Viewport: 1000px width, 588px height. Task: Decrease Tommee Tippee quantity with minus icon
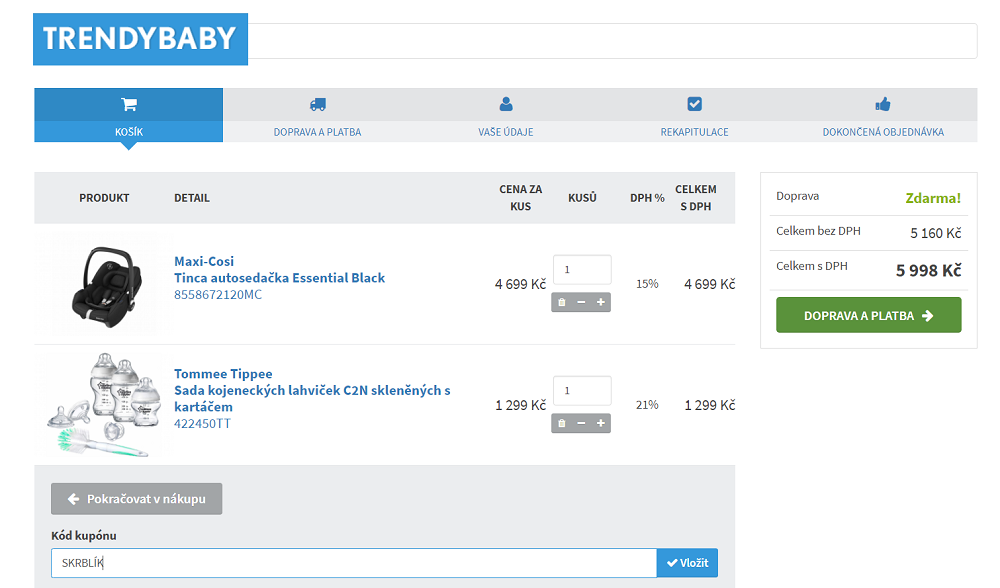[581, 423]
